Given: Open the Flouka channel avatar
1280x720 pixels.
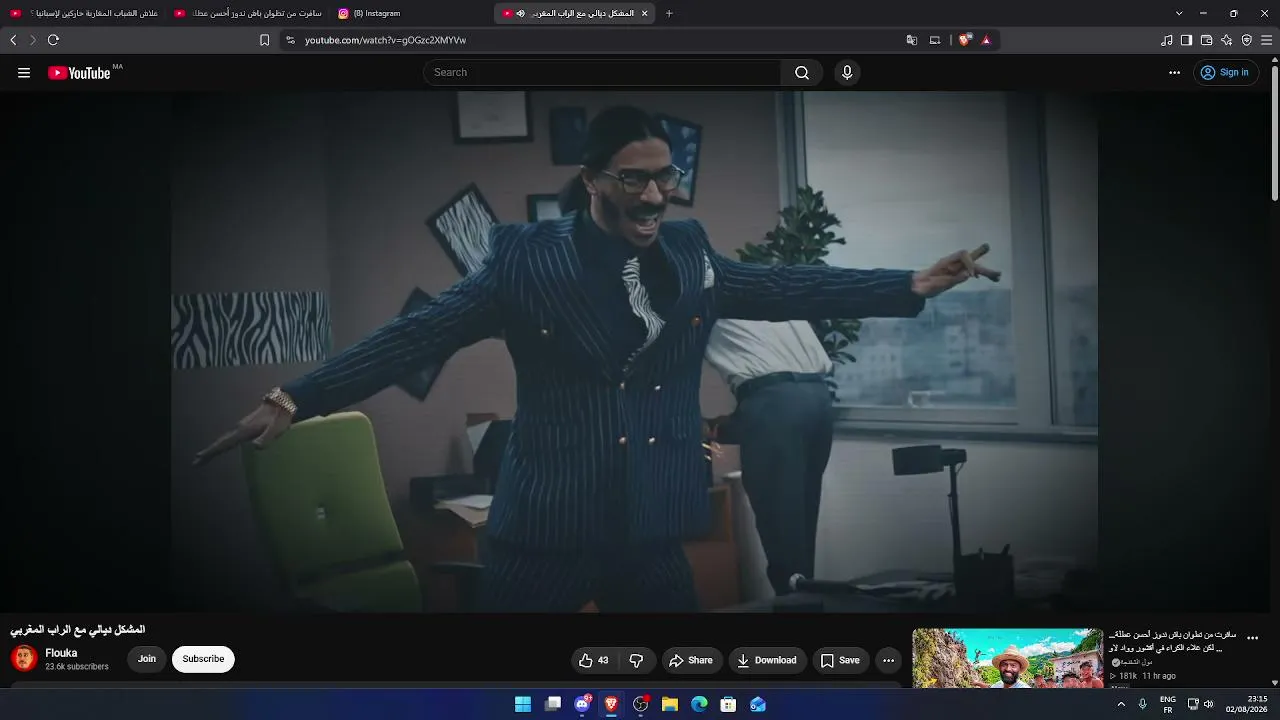Looking at the screenshot, I should (x=24, y=658).
